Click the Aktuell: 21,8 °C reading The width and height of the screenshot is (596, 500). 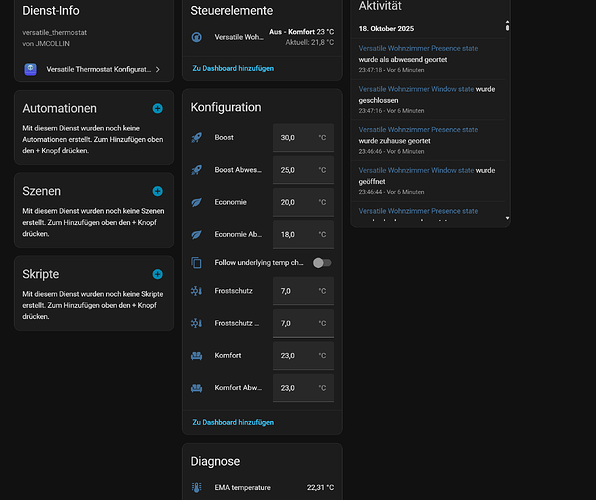[x=309, y=42]
